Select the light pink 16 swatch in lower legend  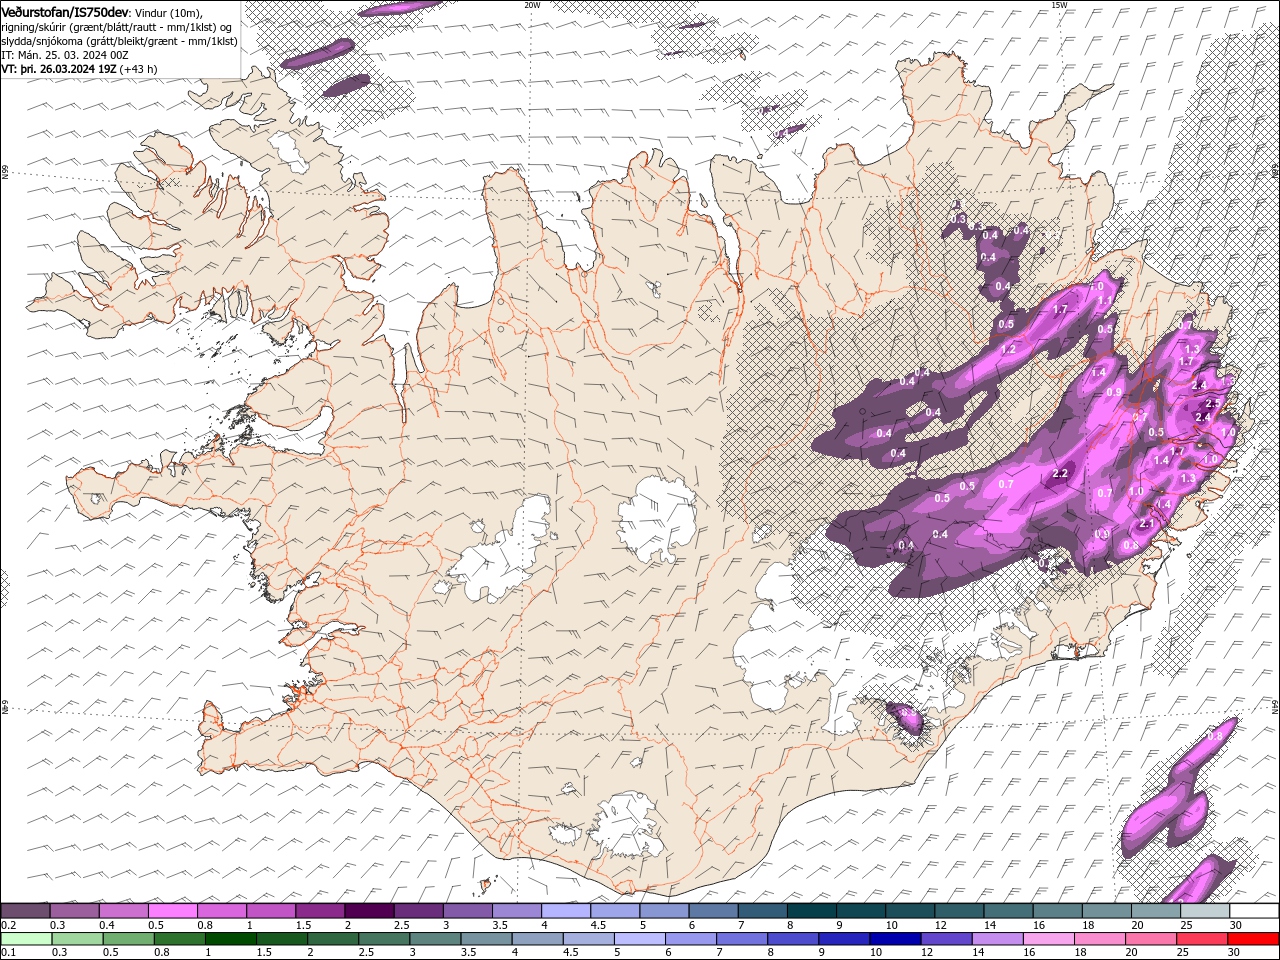pyautogui.click(x=1049, y=938)
